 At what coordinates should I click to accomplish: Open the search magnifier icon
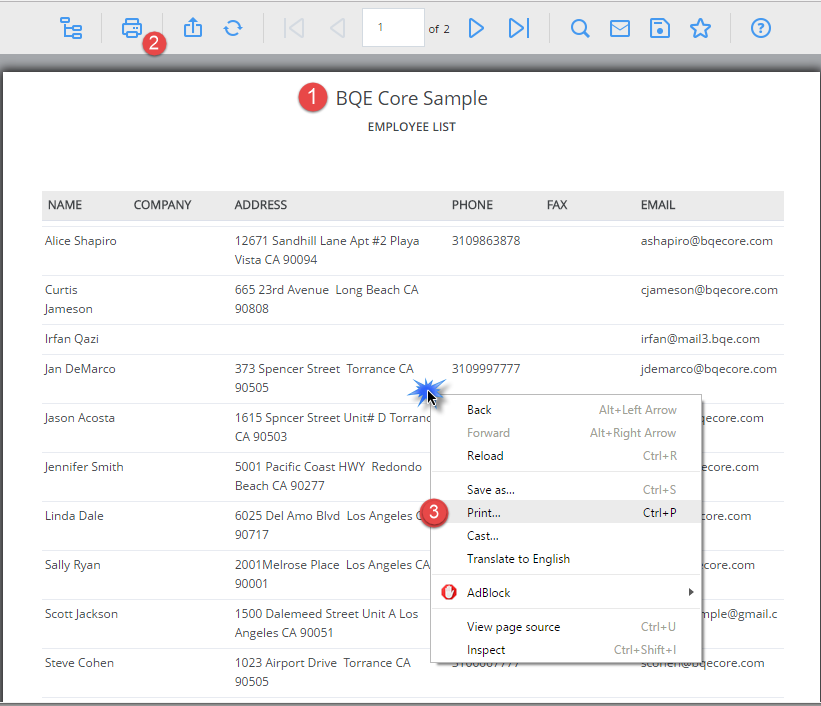tap(580, 28)
